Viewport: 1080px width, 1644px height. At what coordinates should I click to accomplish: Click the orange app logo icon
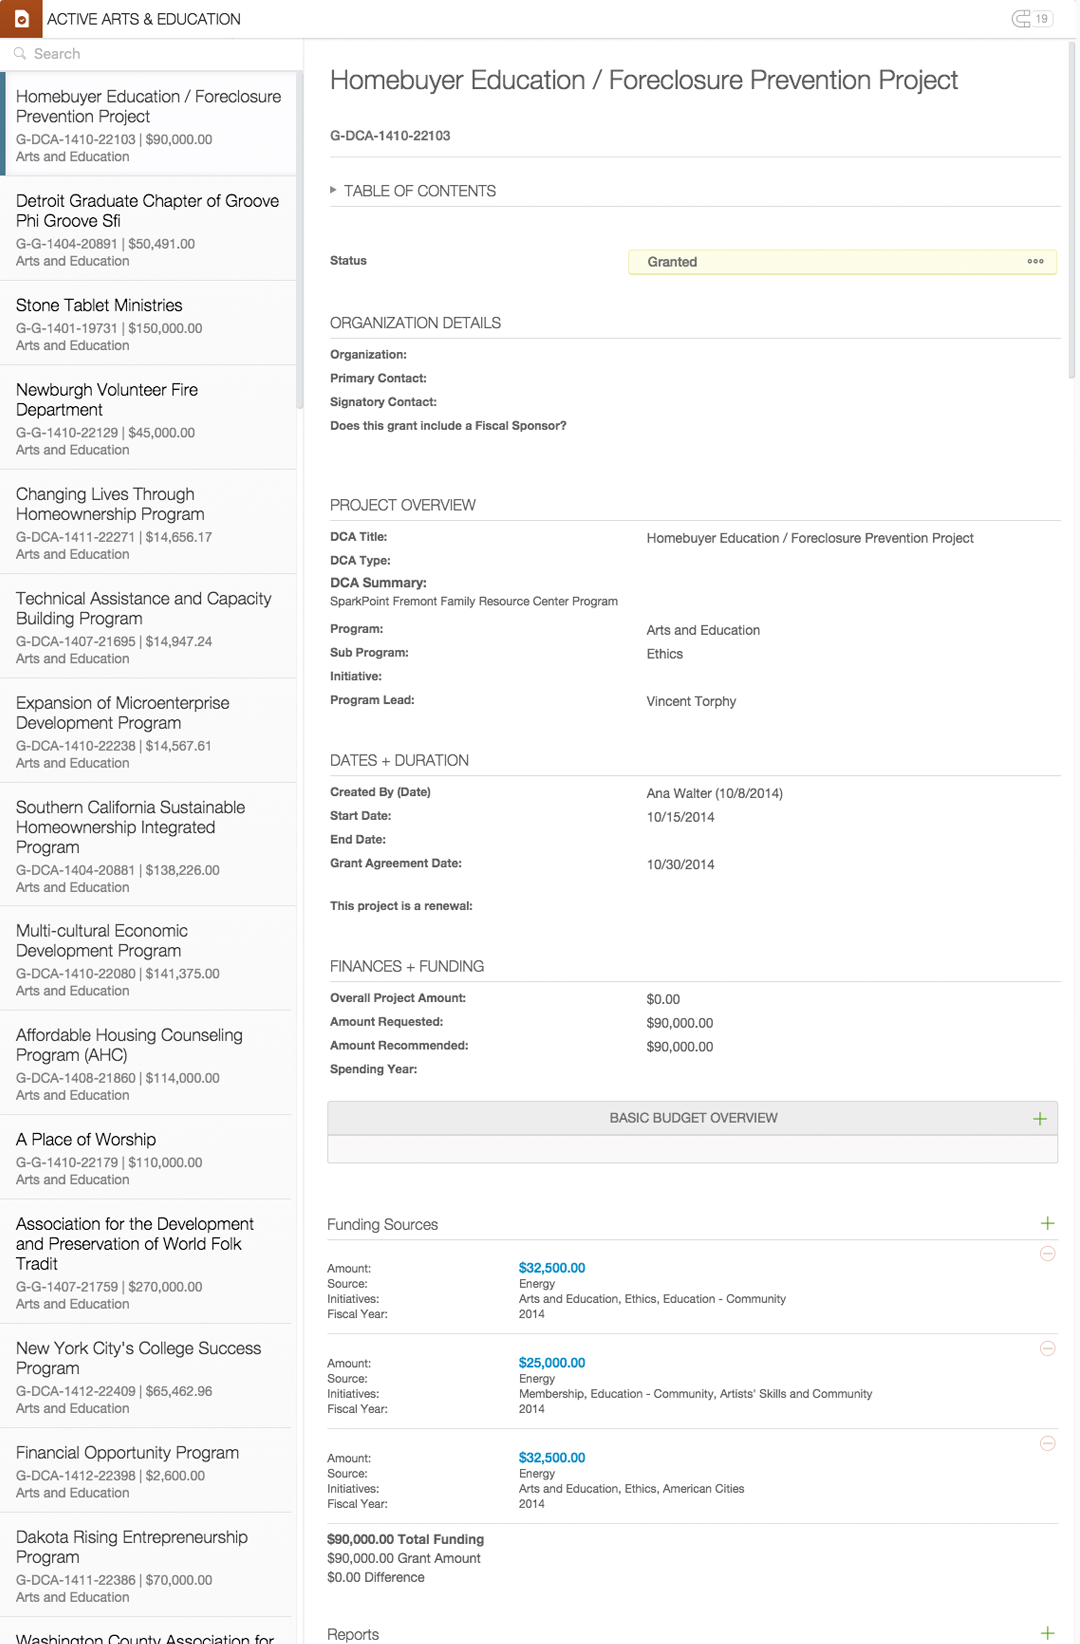click(x=21, y=18)
